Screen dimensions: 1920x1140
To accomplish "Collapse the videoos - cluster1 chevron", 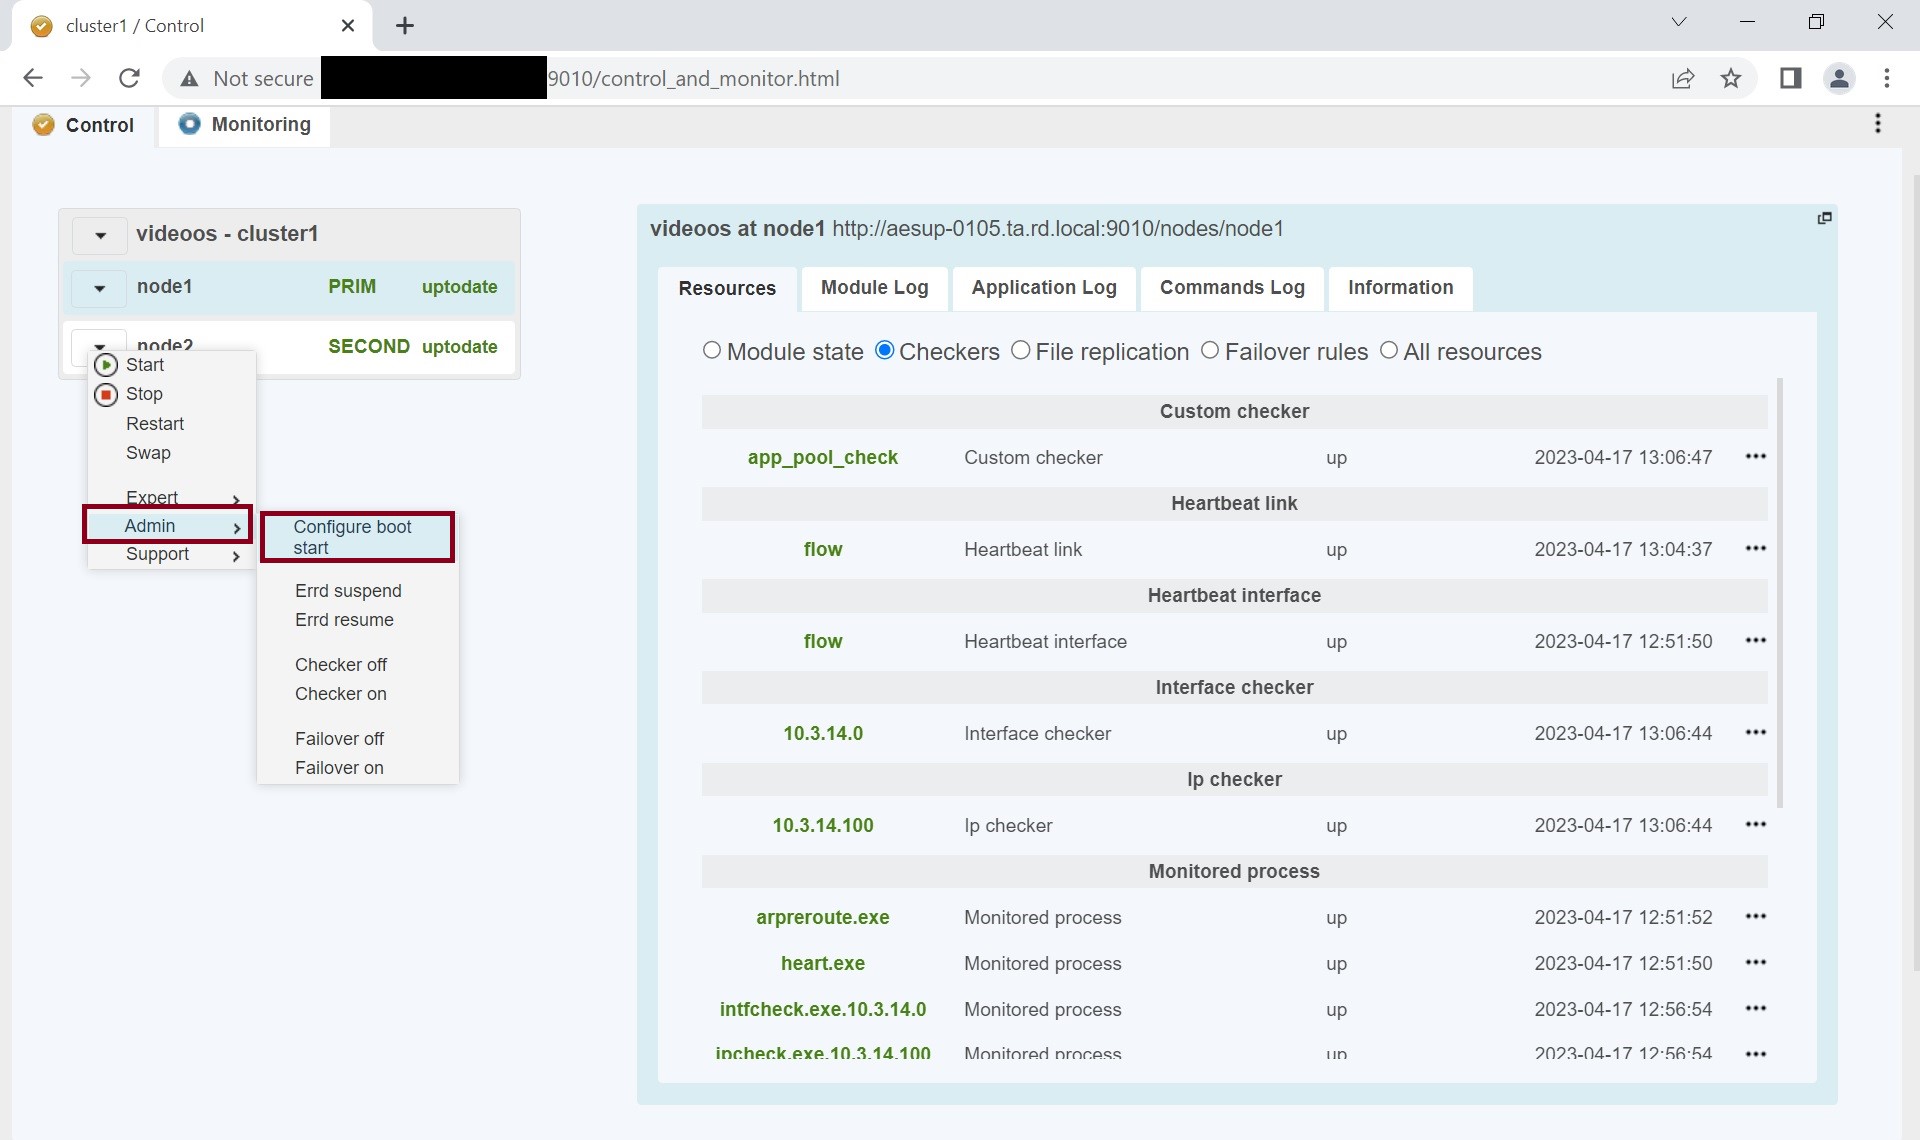I will (x=99, y=235).
